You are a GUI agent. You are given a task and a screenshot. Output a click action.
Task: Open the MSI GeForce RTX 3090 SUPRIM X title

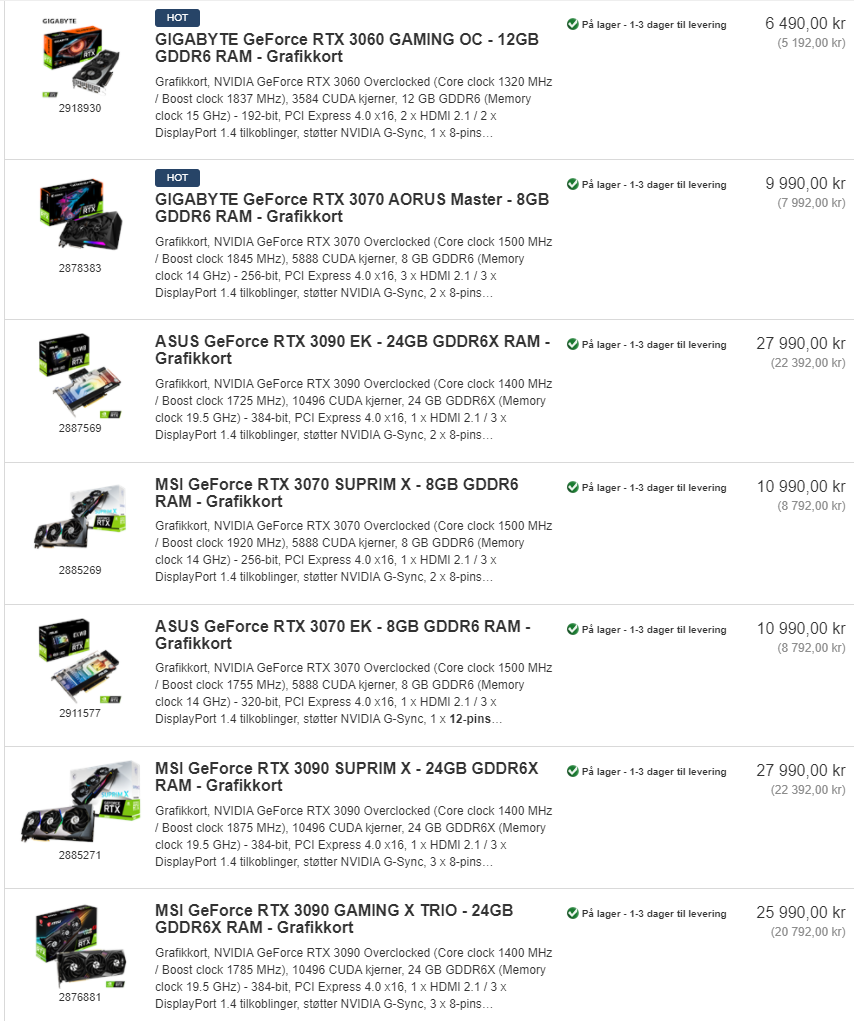[x=346, y=777]
